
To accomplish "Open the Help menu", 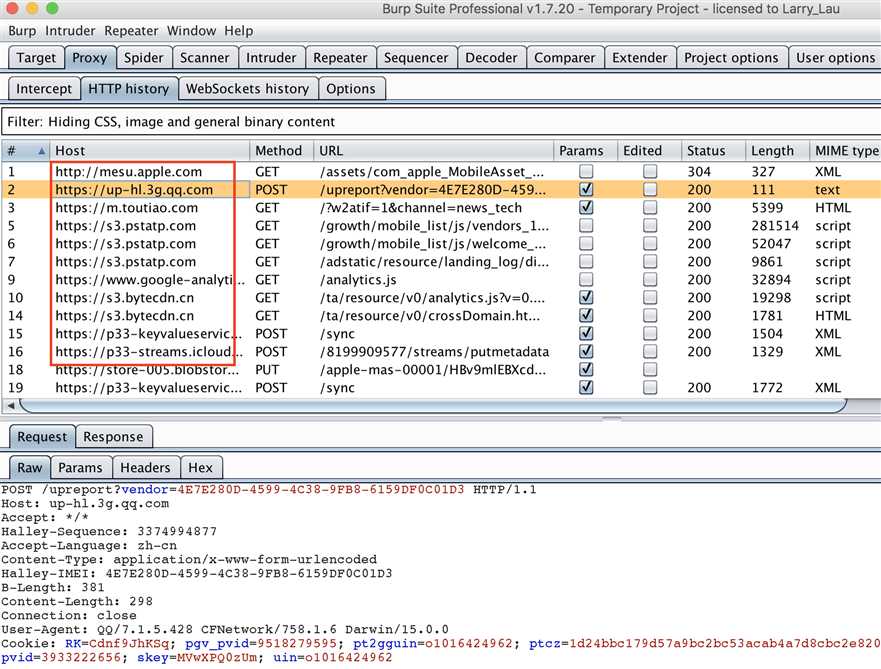I will point(239,31).
